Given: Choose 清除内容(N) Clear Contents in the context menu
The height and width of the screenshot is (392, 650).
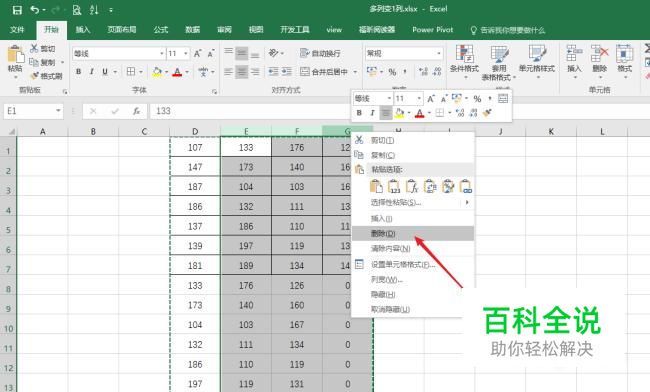Looking at the screenshot, I should tap(412, 249).
